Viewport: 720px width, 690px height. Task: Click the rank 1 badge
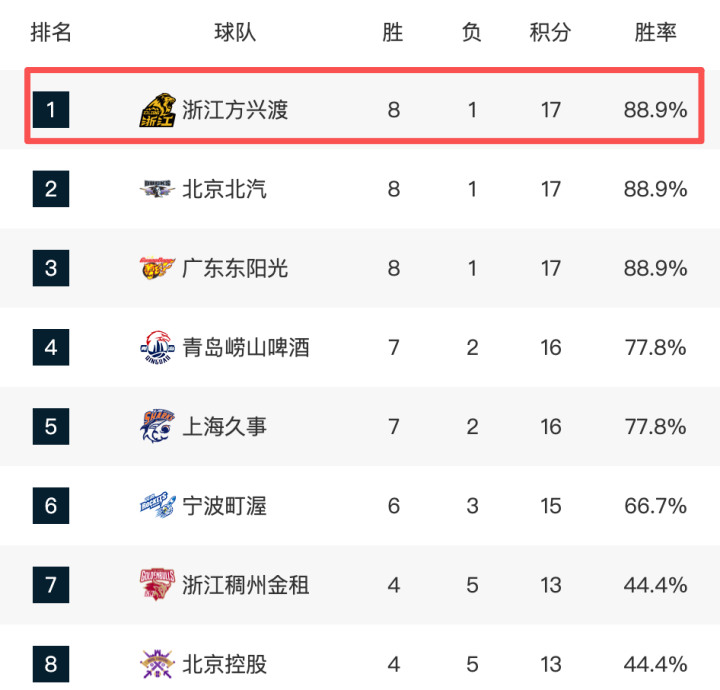(51, 110)
